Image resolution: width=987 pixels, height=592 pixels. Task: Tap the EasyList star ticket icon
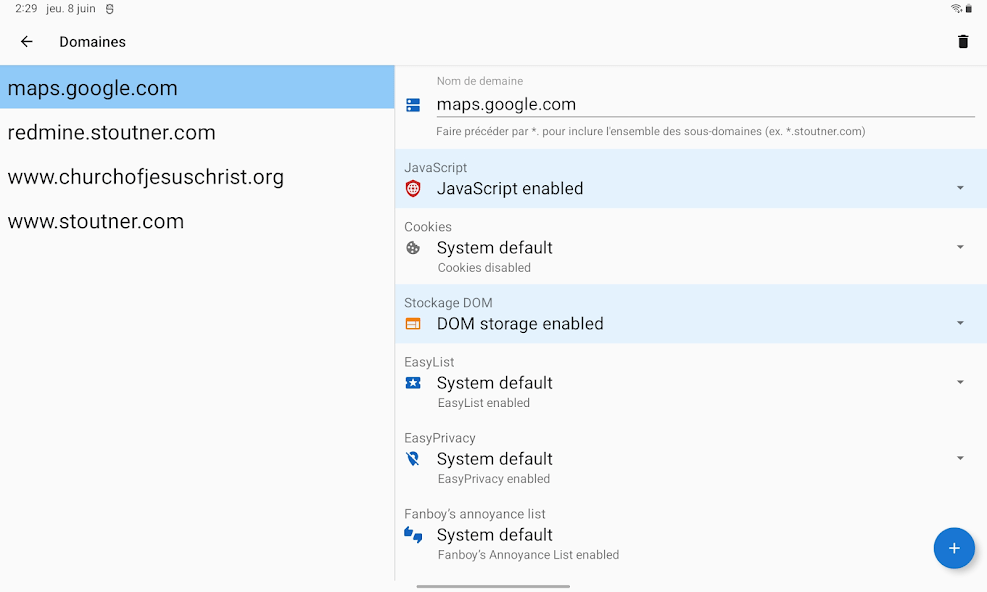[413, 383]
